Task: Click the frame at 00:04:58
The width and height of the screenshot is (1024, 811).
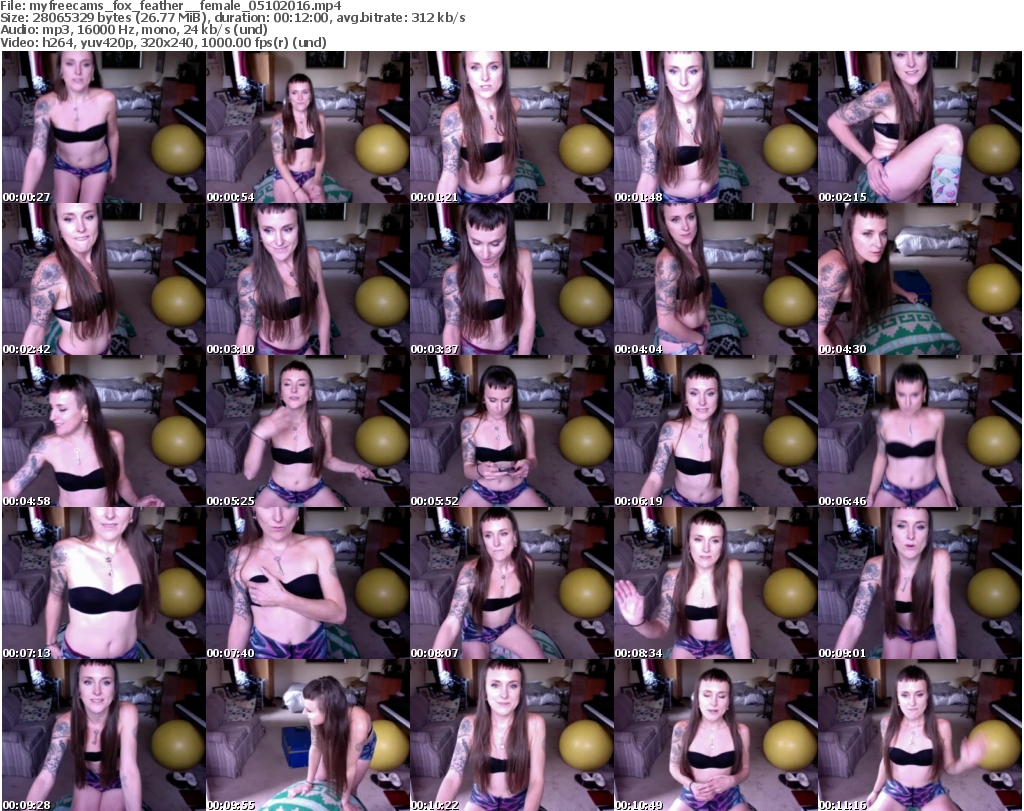Action: point(103,431)
